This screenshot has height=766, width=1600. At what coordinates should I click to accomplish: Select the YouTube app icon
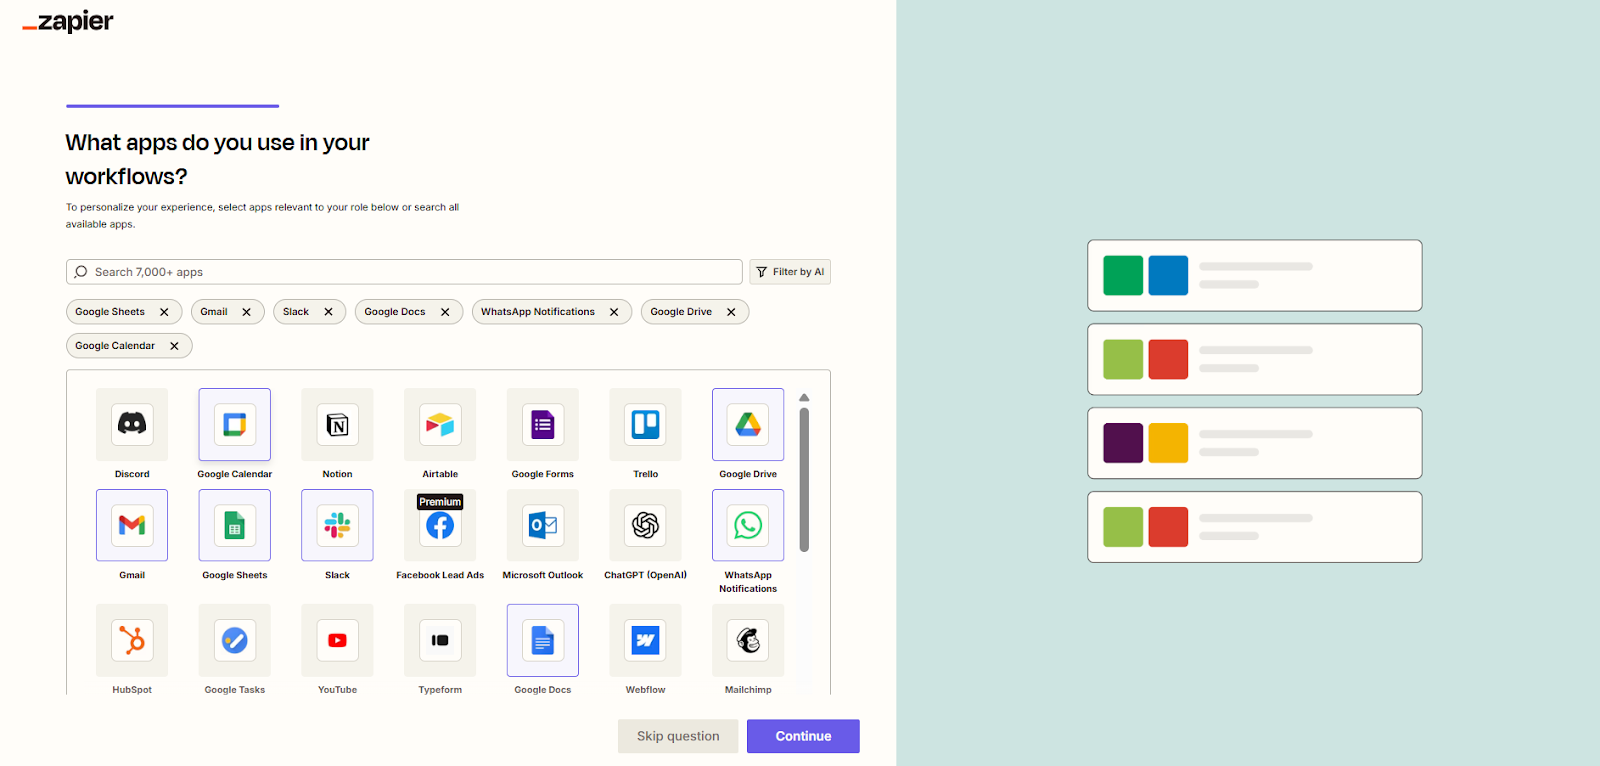(337, 640)
